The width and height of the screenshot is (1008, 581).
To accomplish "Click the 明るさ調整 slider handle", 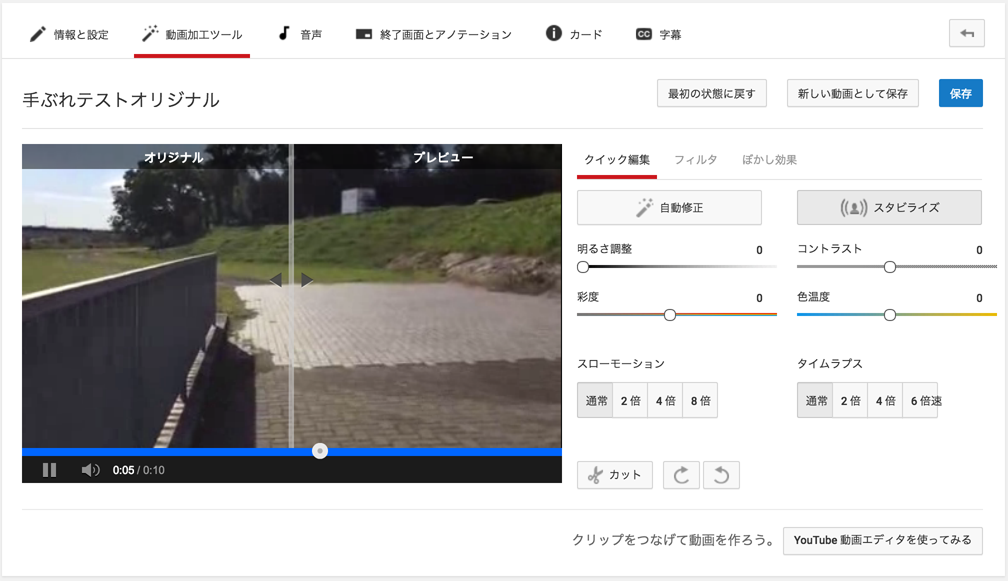I will click(583, 267).
